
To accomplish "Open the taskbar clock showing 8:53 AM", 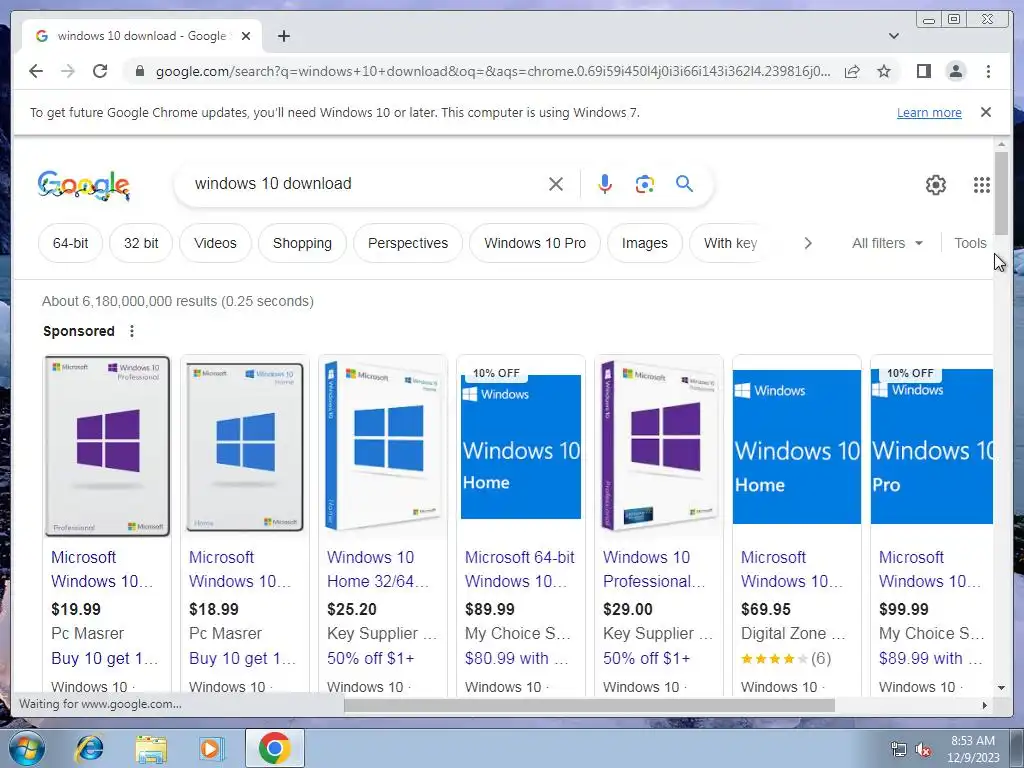I will pos(973,749).
